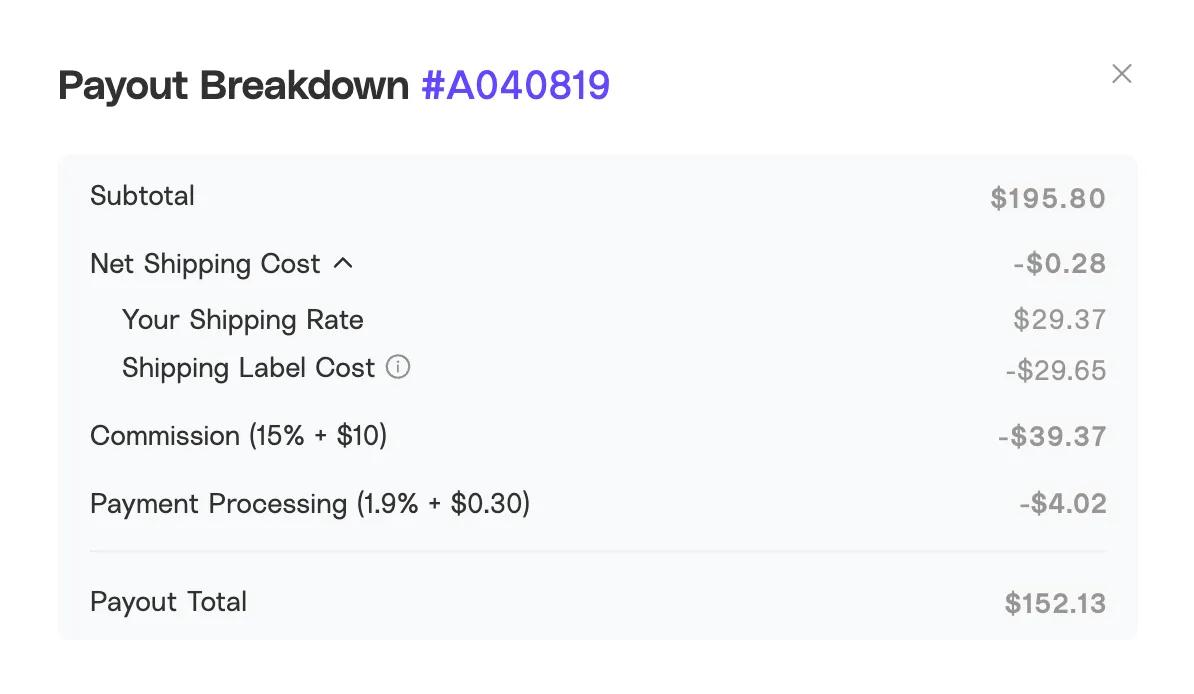Select the Commission (15% + $10) label

(x=239, y=435)
